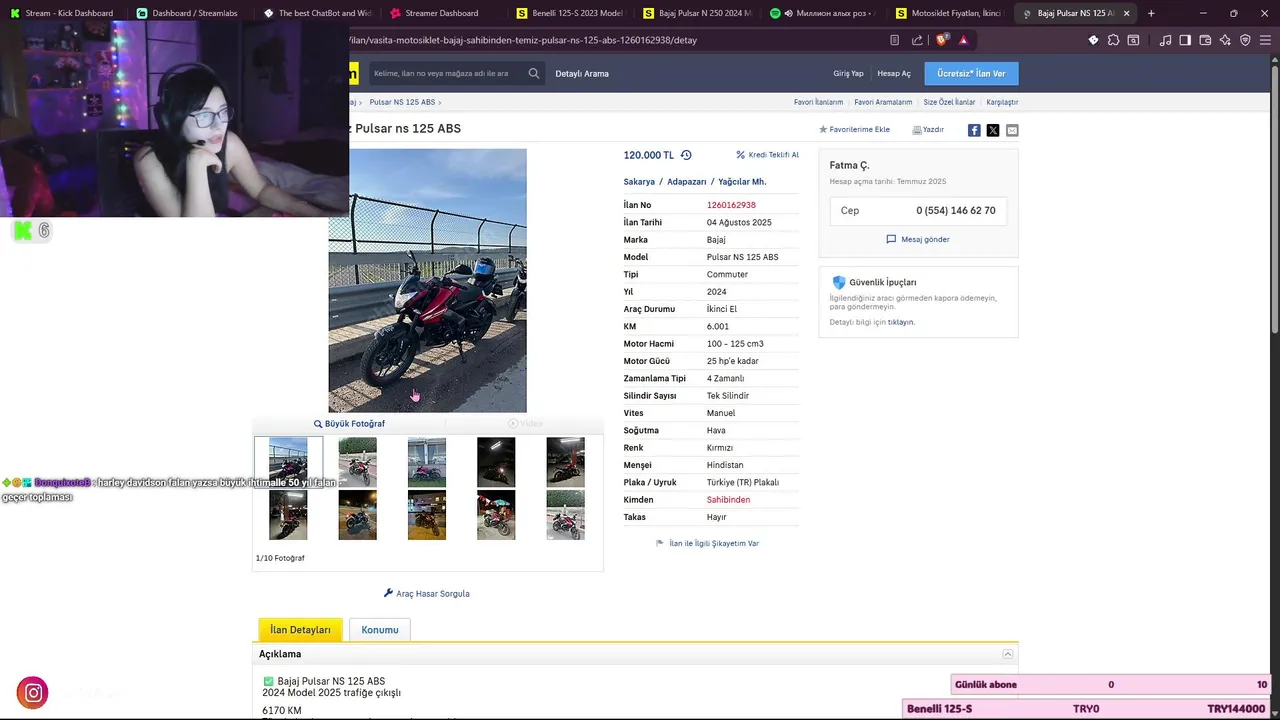
Task: Click the Instagram icon overlay
Action: 32,692
